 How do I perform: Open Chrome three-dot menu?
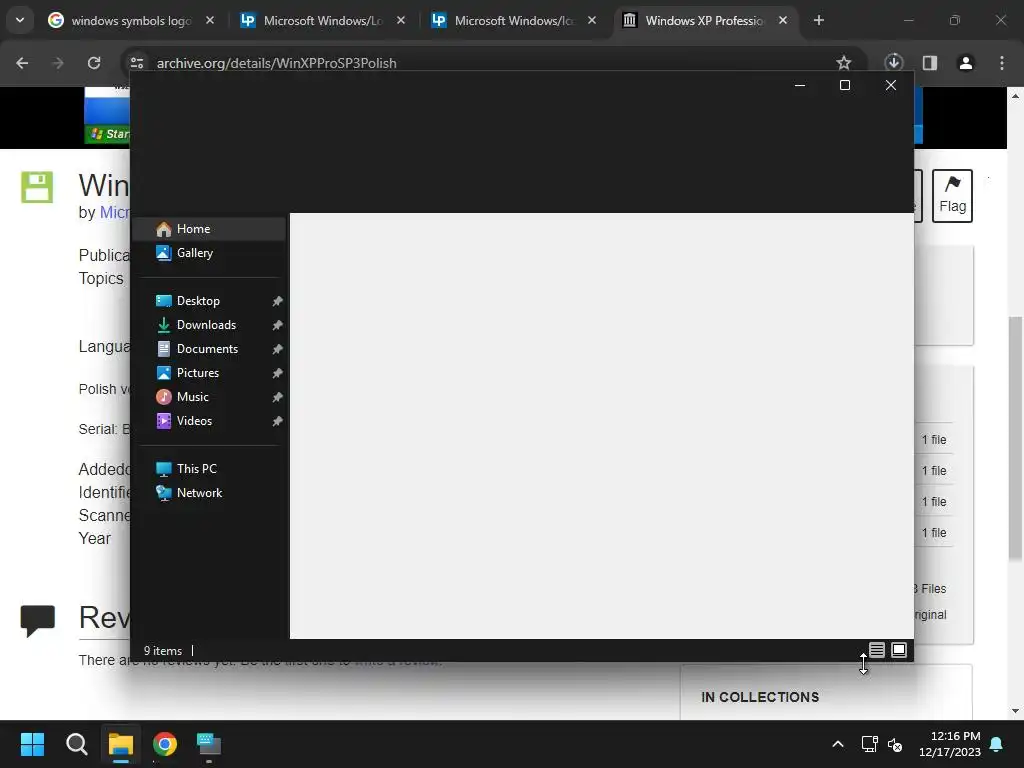(x=1002, y=63)
